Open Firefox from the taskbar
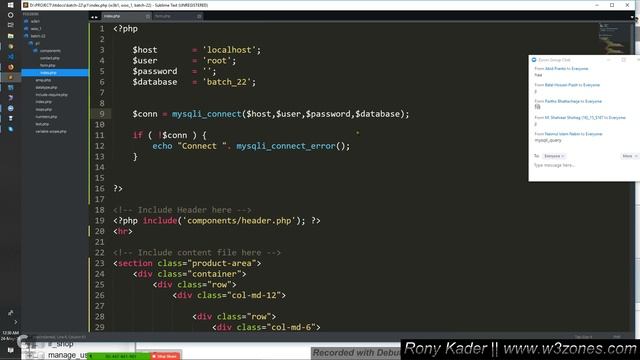The height and width of the screenshot is (360, 640). coord(10,67)
